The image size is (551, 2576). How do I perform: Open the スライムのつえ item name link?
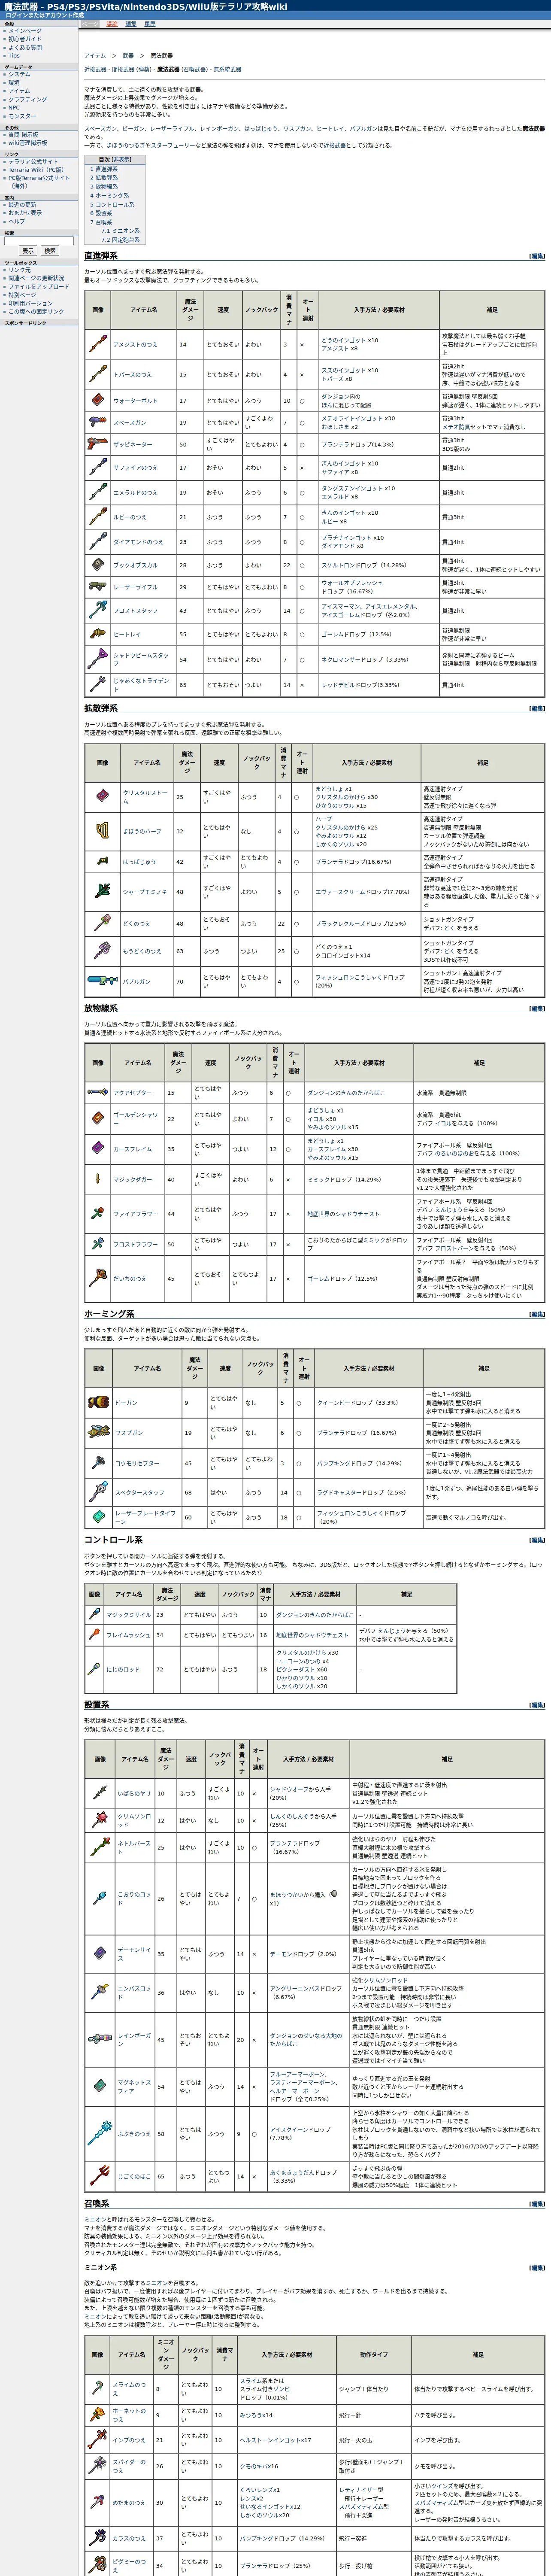(129, 2389)
